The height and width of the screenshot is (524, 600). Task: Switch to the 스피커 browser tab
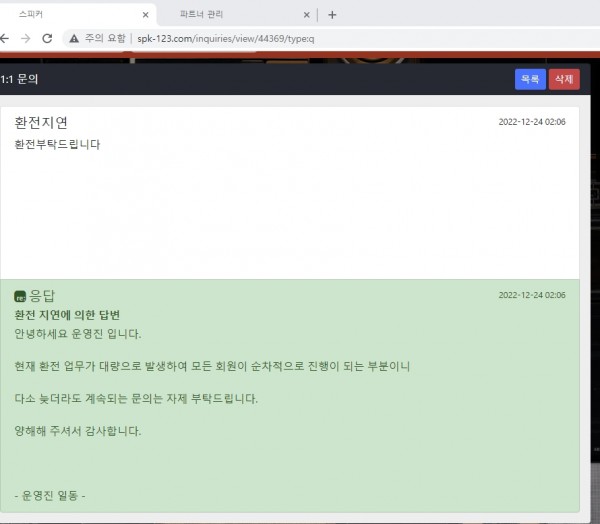[x=60, y=15]
